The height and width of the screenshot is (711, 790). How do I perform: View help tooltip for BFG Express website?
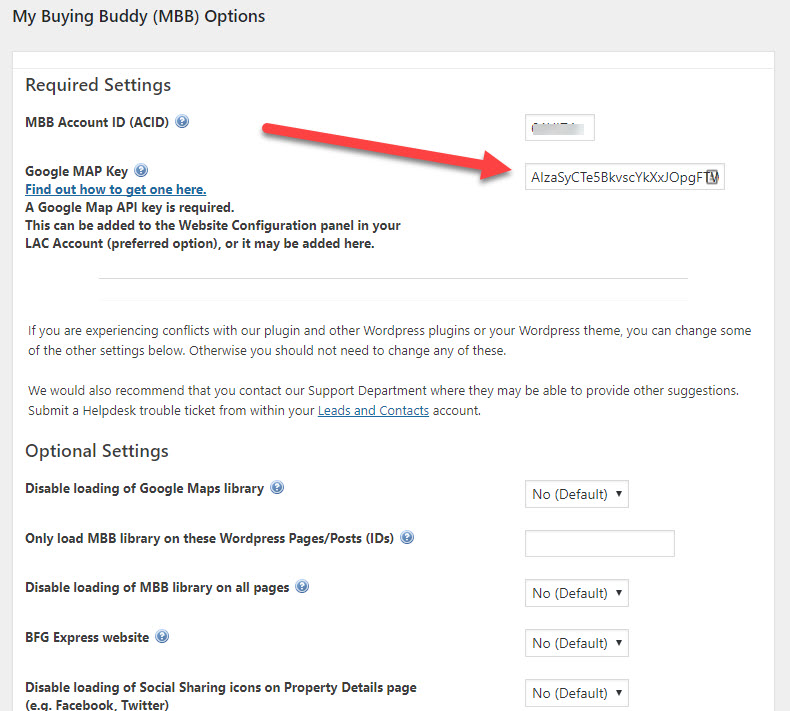pyautogui.click(x=162, y=637)
